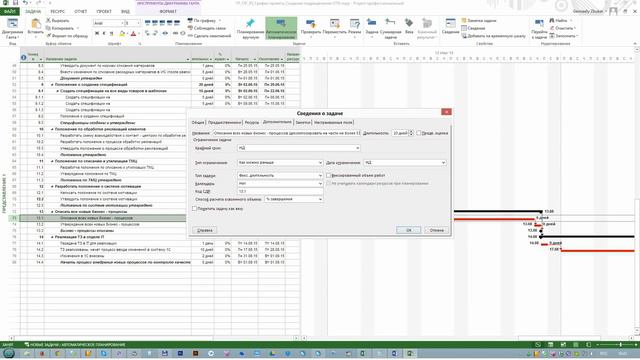
Task: Tick Фиксированный объем работ checkbox
Action: click(329, 176)
